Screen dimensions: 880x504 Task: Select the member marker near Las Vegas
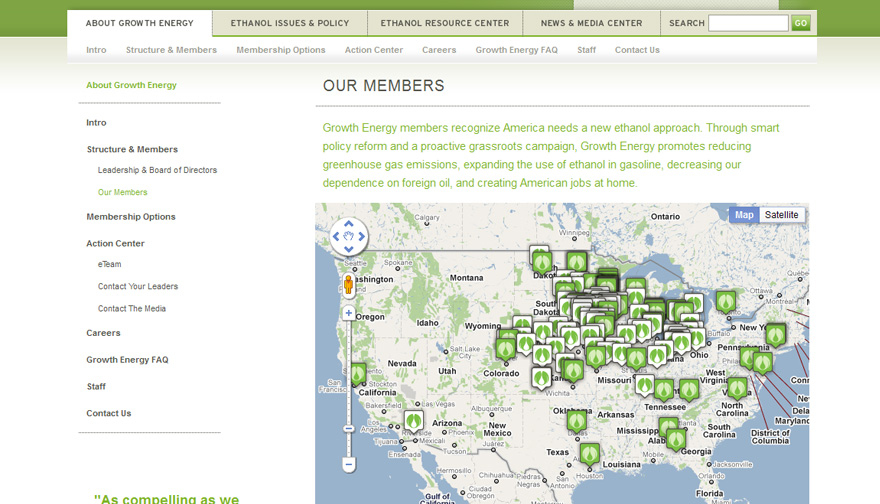(x=414, y=421)
